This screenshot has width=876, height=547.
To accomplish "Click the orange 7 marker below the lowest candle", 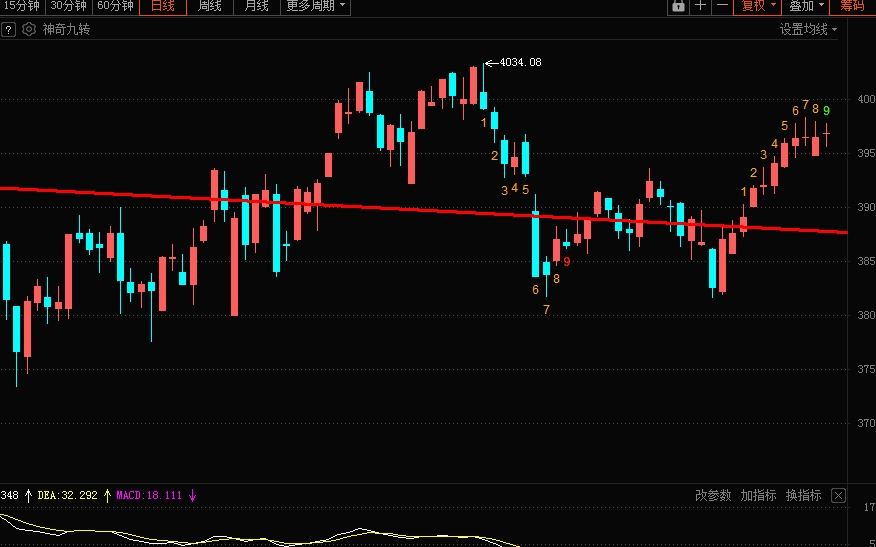I will pyautogui.click(x=546, y=309).
